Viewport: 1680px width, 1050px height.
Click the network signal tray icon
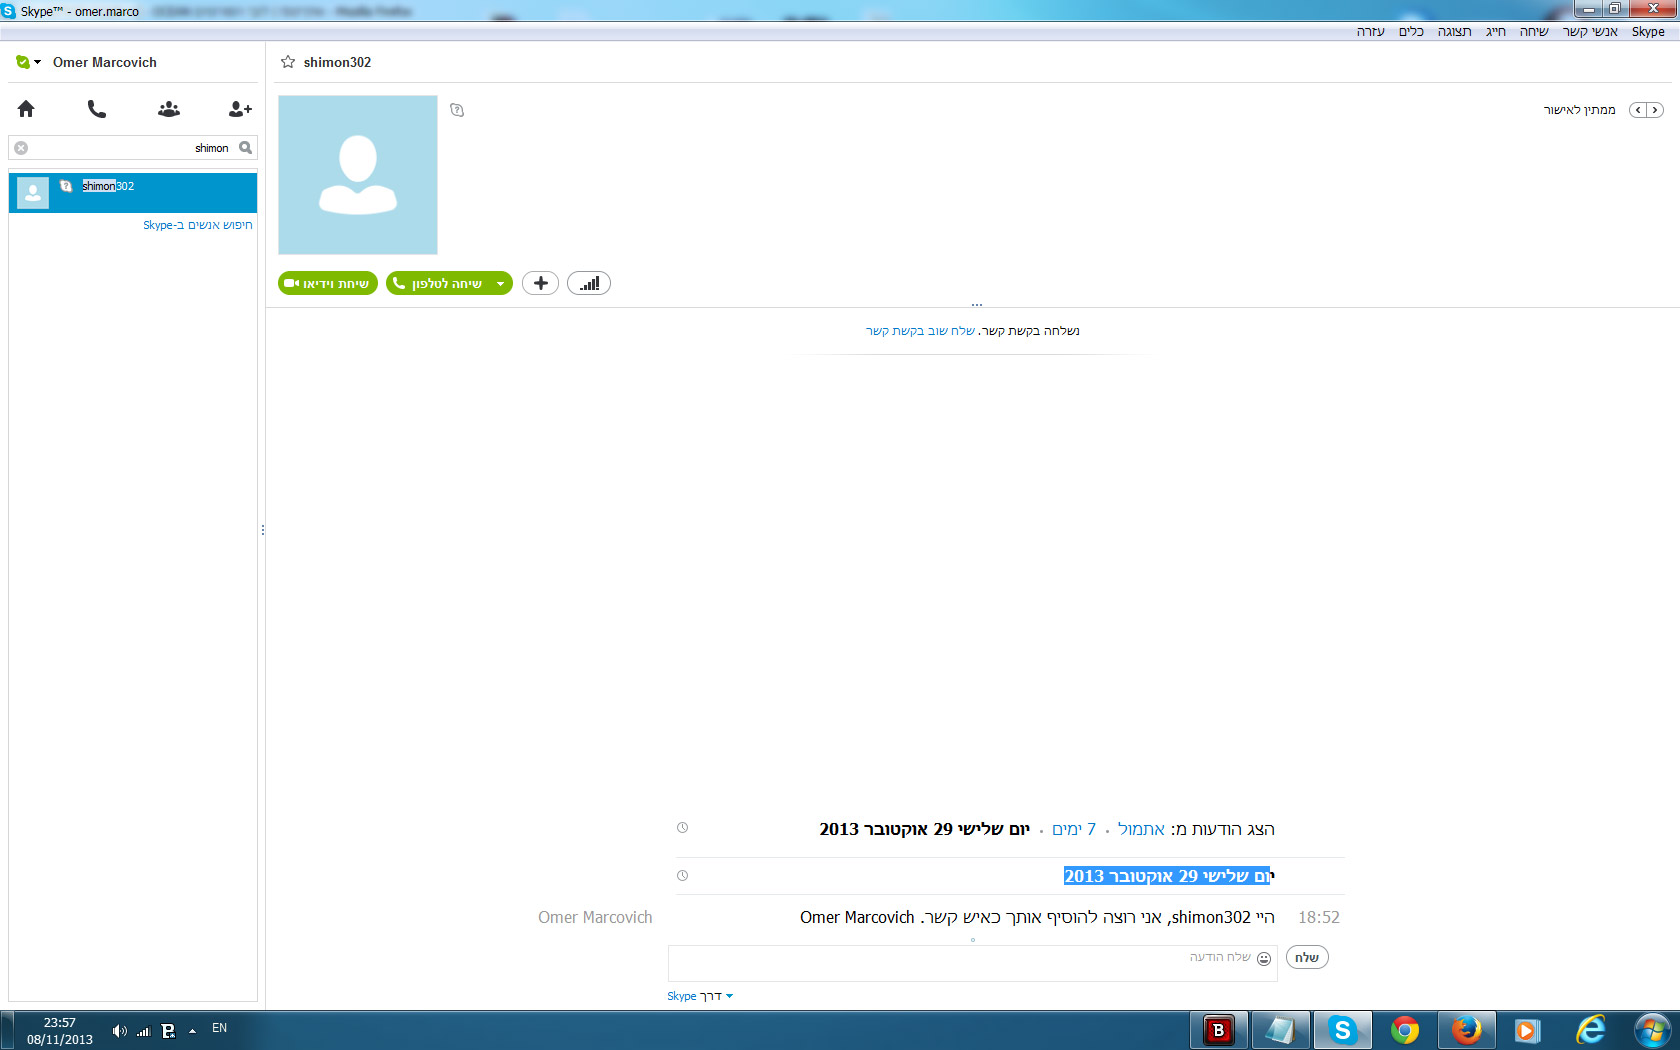coord(143,1031)
